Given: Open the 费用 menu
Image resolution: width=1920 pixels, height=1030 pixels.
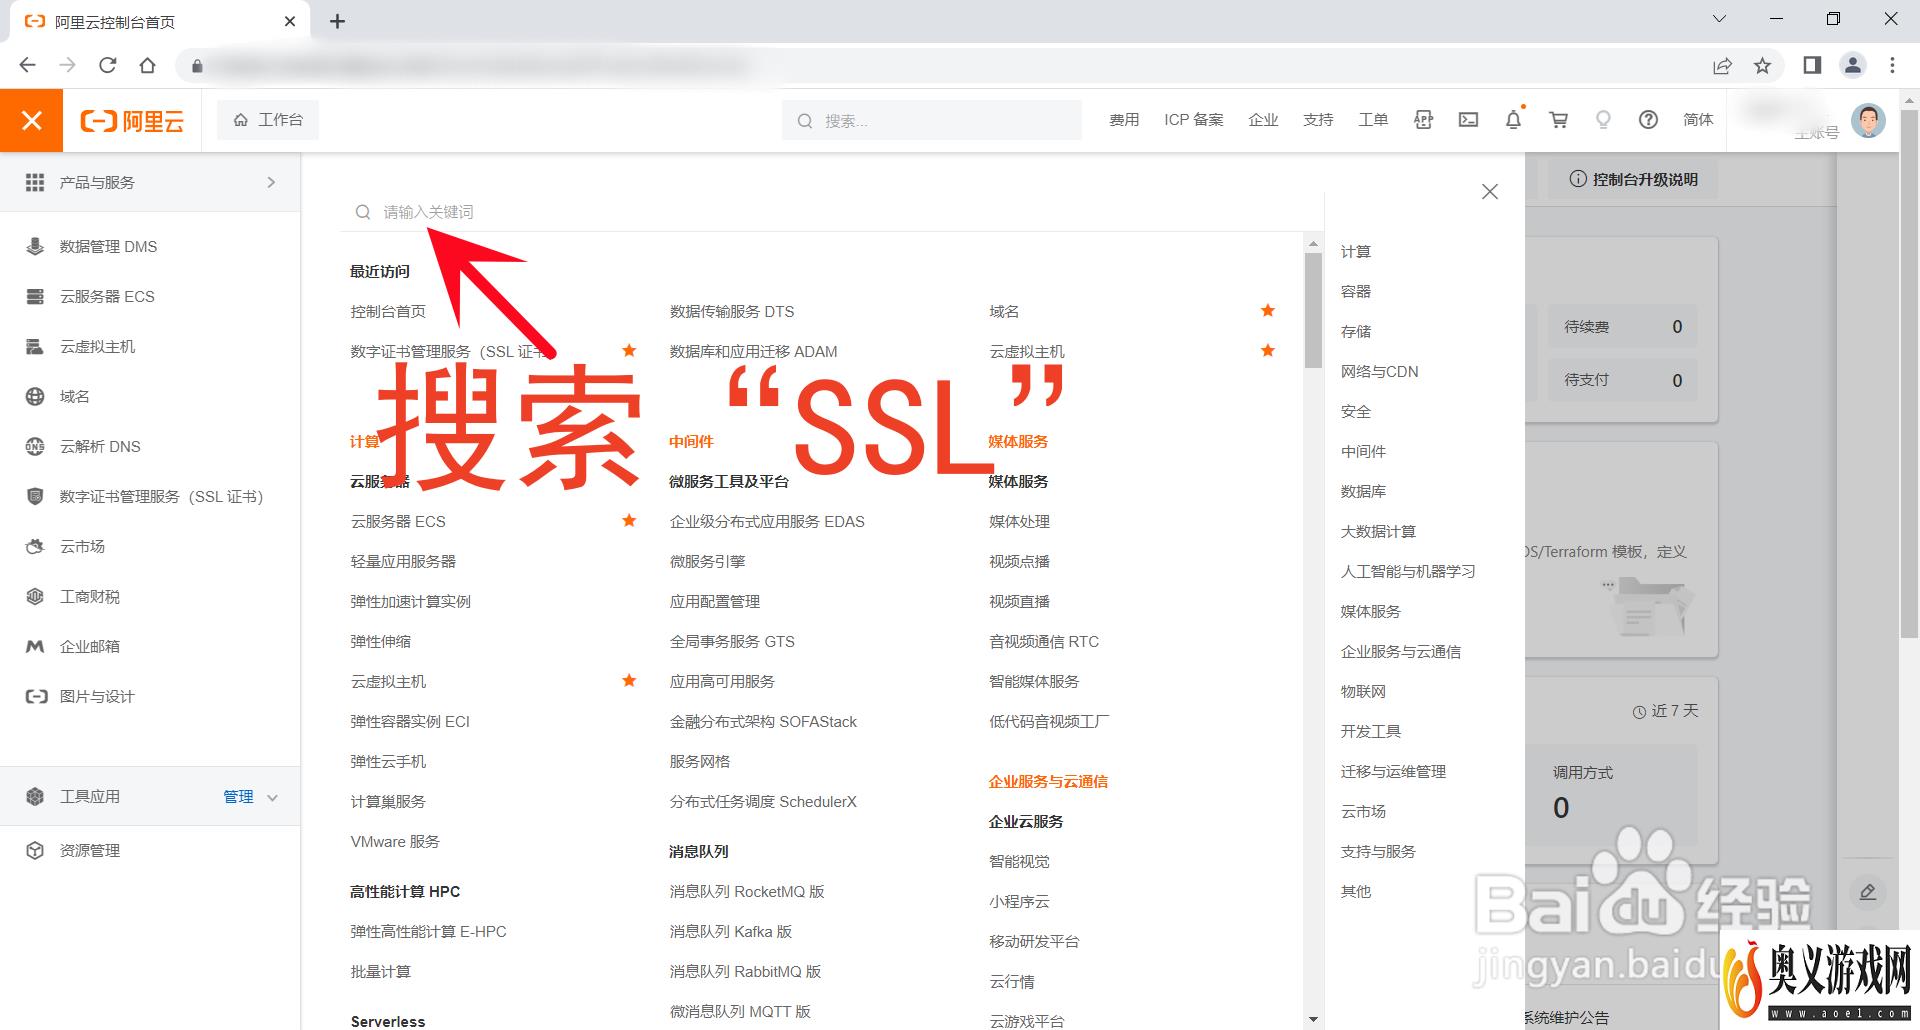Looking at the screenshot, I should click(1124, 120).
